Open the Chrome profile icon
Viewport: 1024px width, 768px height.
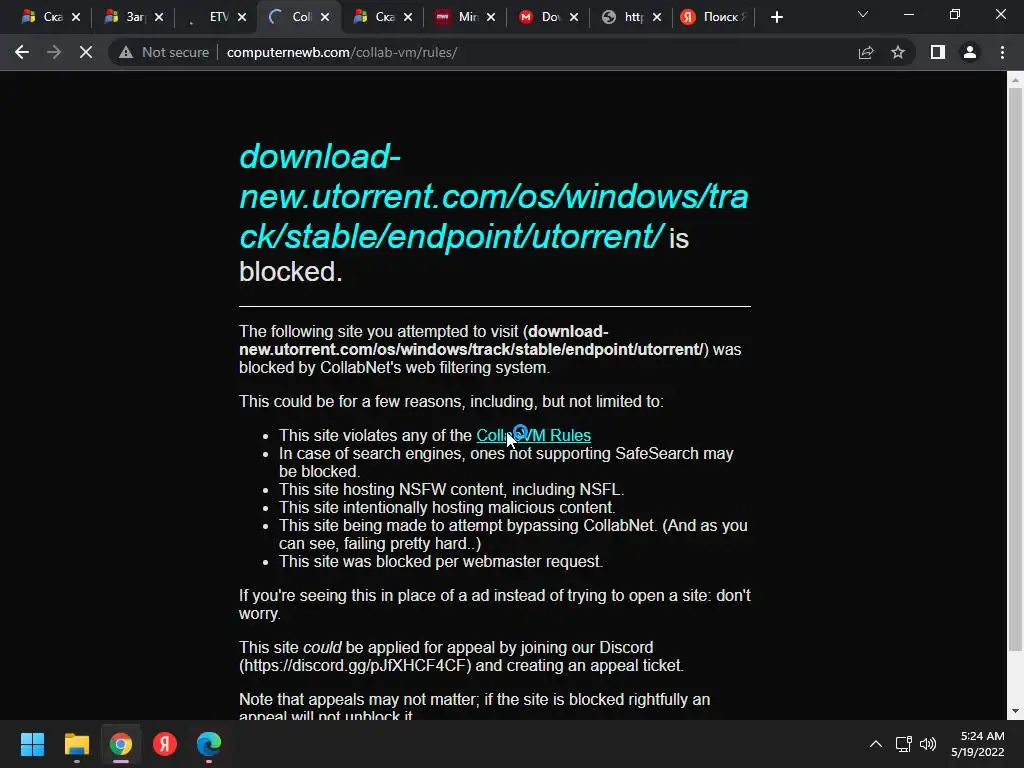coord(970,52)
